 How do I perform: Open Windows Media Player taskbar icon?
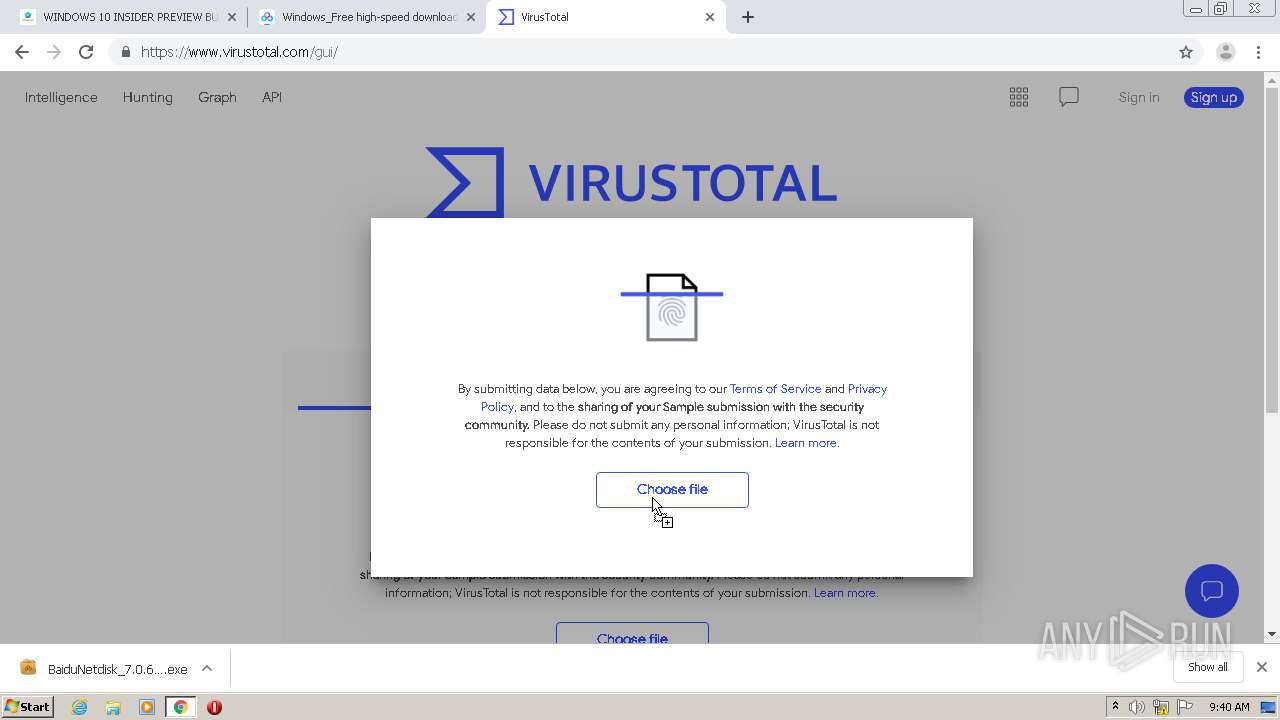[147, 707]
